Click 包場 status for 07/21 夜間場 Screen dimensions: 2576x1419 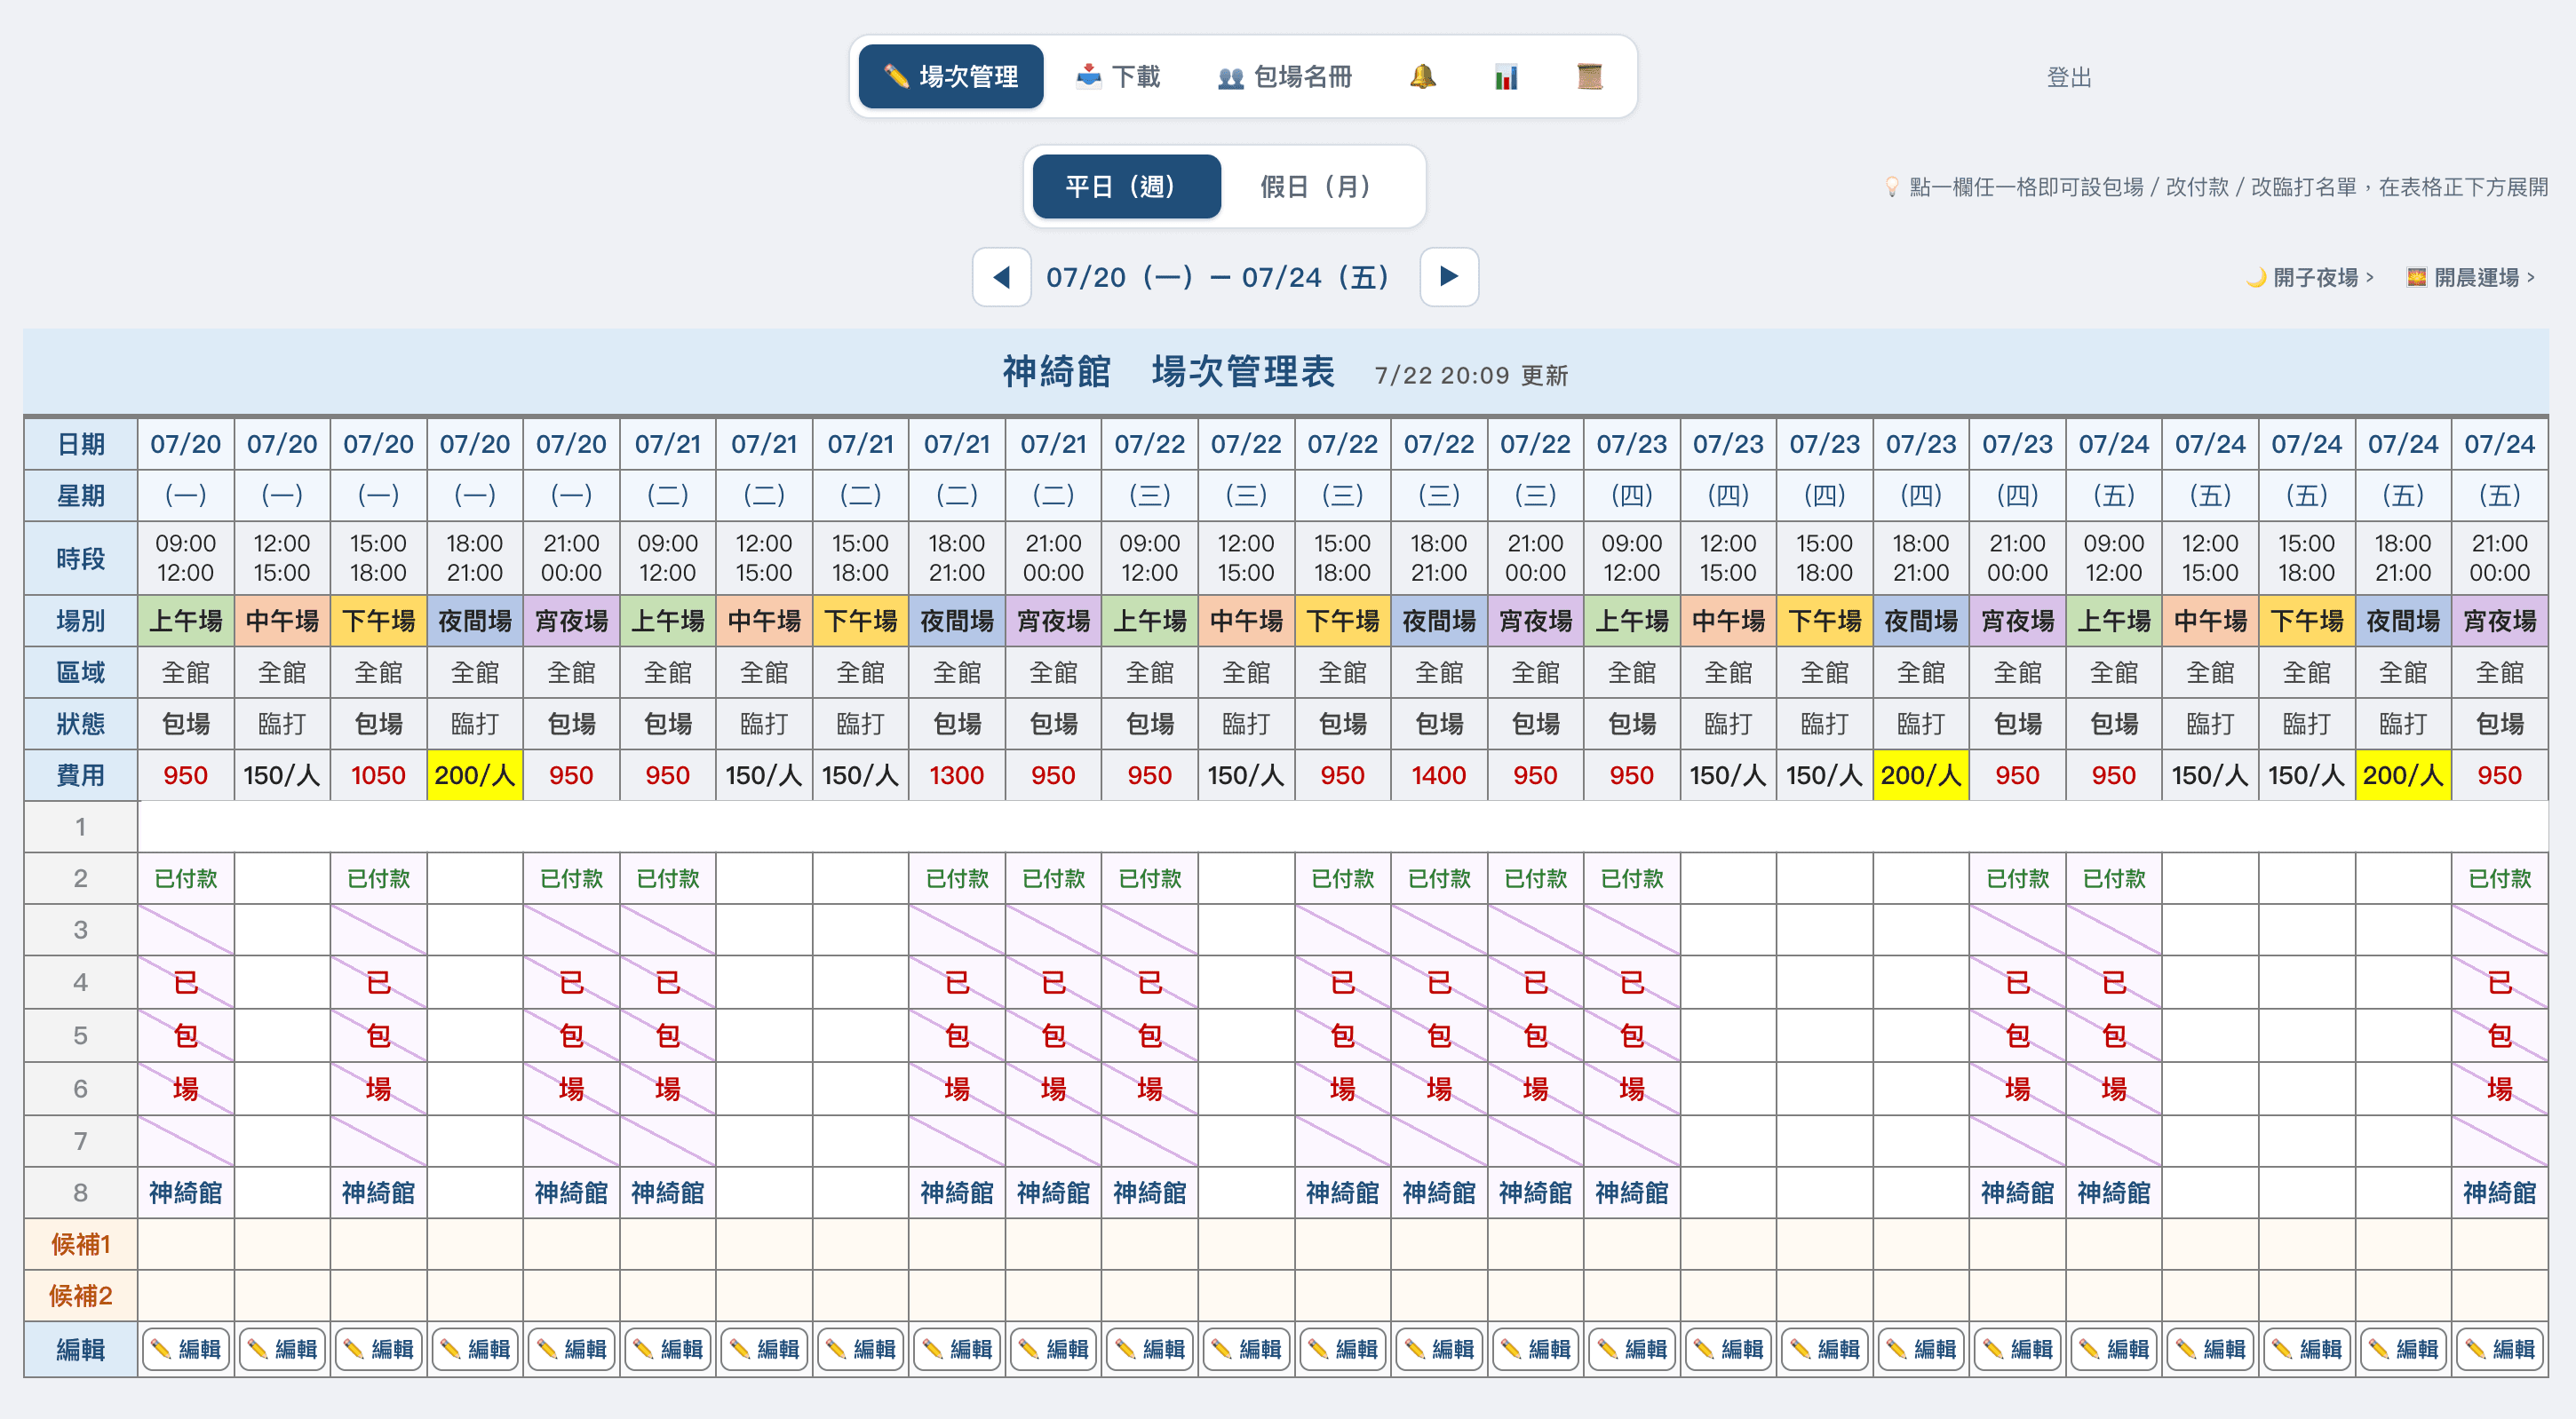pos(957,723)
